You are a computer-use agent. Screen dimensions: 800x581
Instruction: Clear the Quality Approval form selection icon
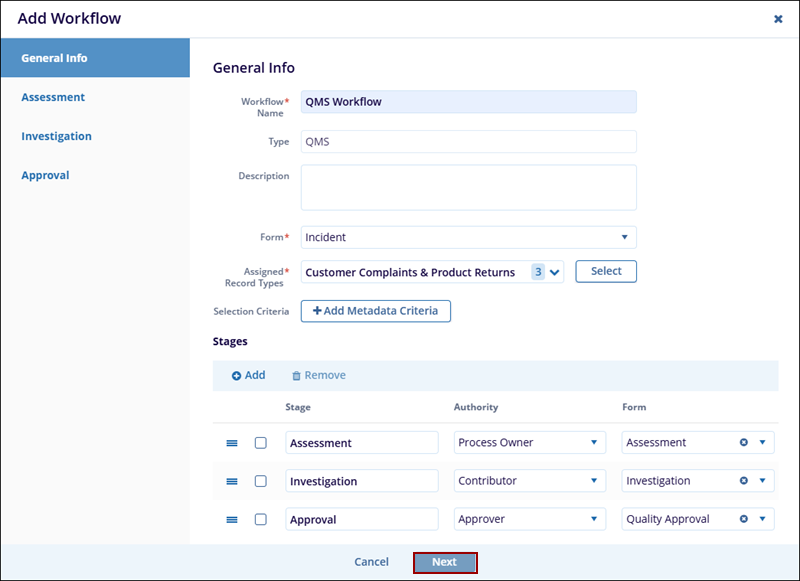pyautogui.click(x=744, y=519)
